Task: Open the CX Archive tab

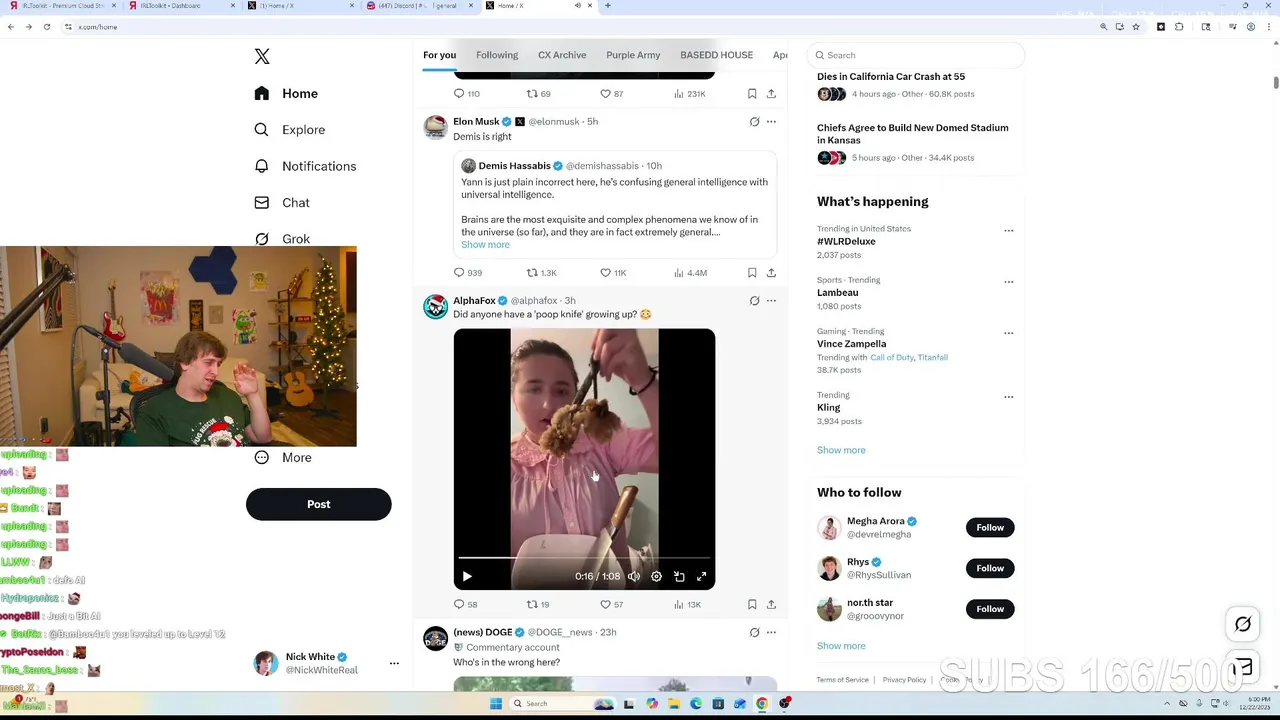Action: 562,55
